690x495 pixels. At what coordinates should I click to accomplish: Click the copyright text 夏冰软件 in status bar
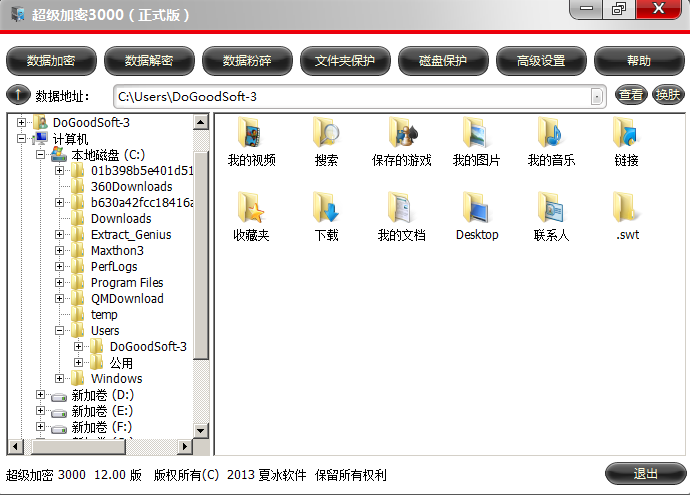(282, 475)
